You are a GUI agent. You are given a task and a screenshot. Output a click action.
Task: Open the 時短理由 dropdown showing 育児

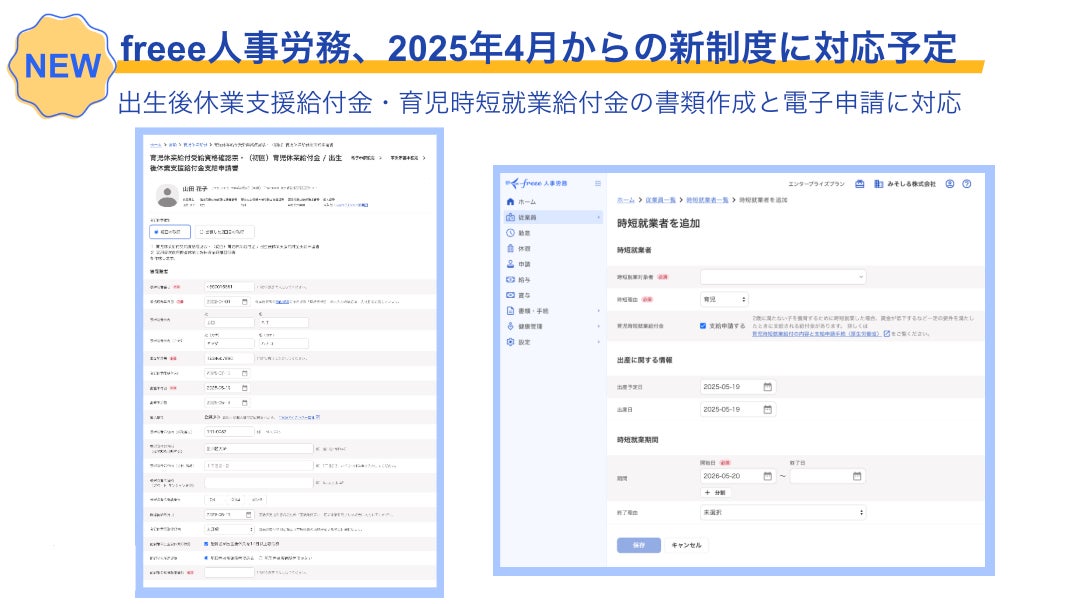tap(724, 300)
